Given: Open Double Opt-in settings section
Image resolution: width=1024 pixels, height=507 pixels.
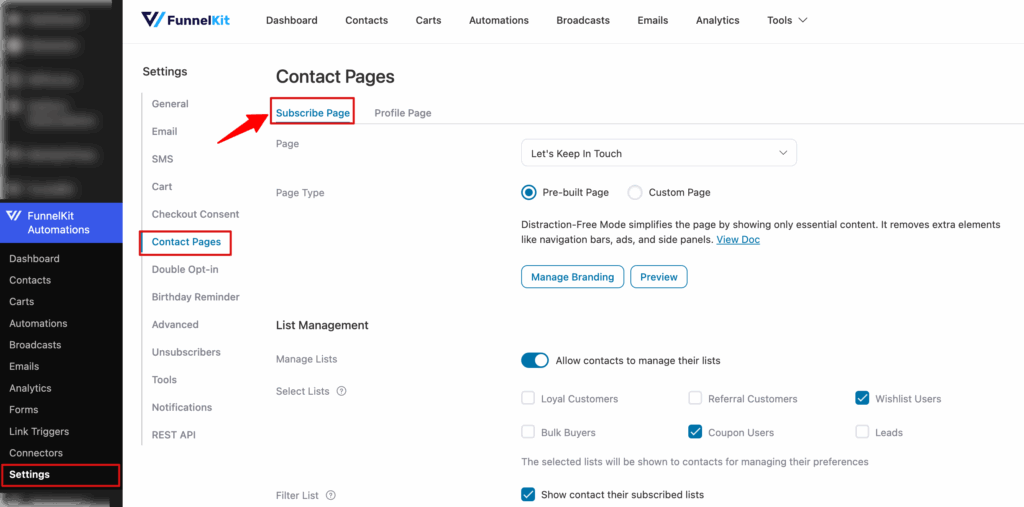Looking at the screenshot, I should [185, 269].
